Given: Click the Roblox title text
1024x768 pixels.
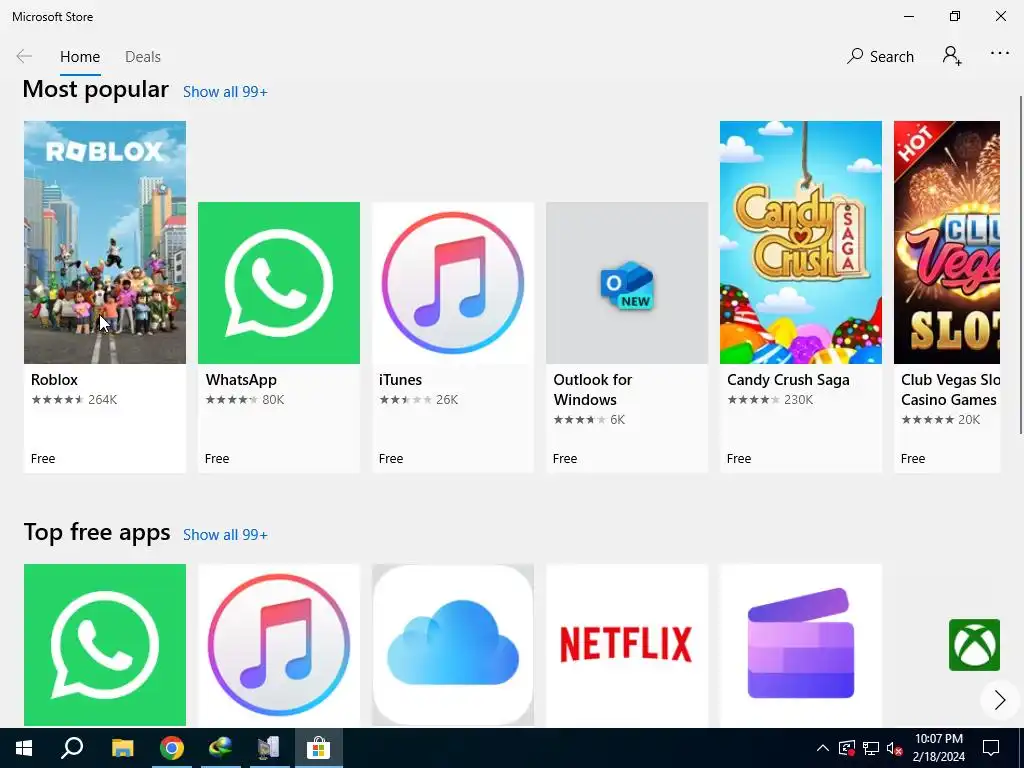Looking at the screenshot, I should (x=54, y=380).
